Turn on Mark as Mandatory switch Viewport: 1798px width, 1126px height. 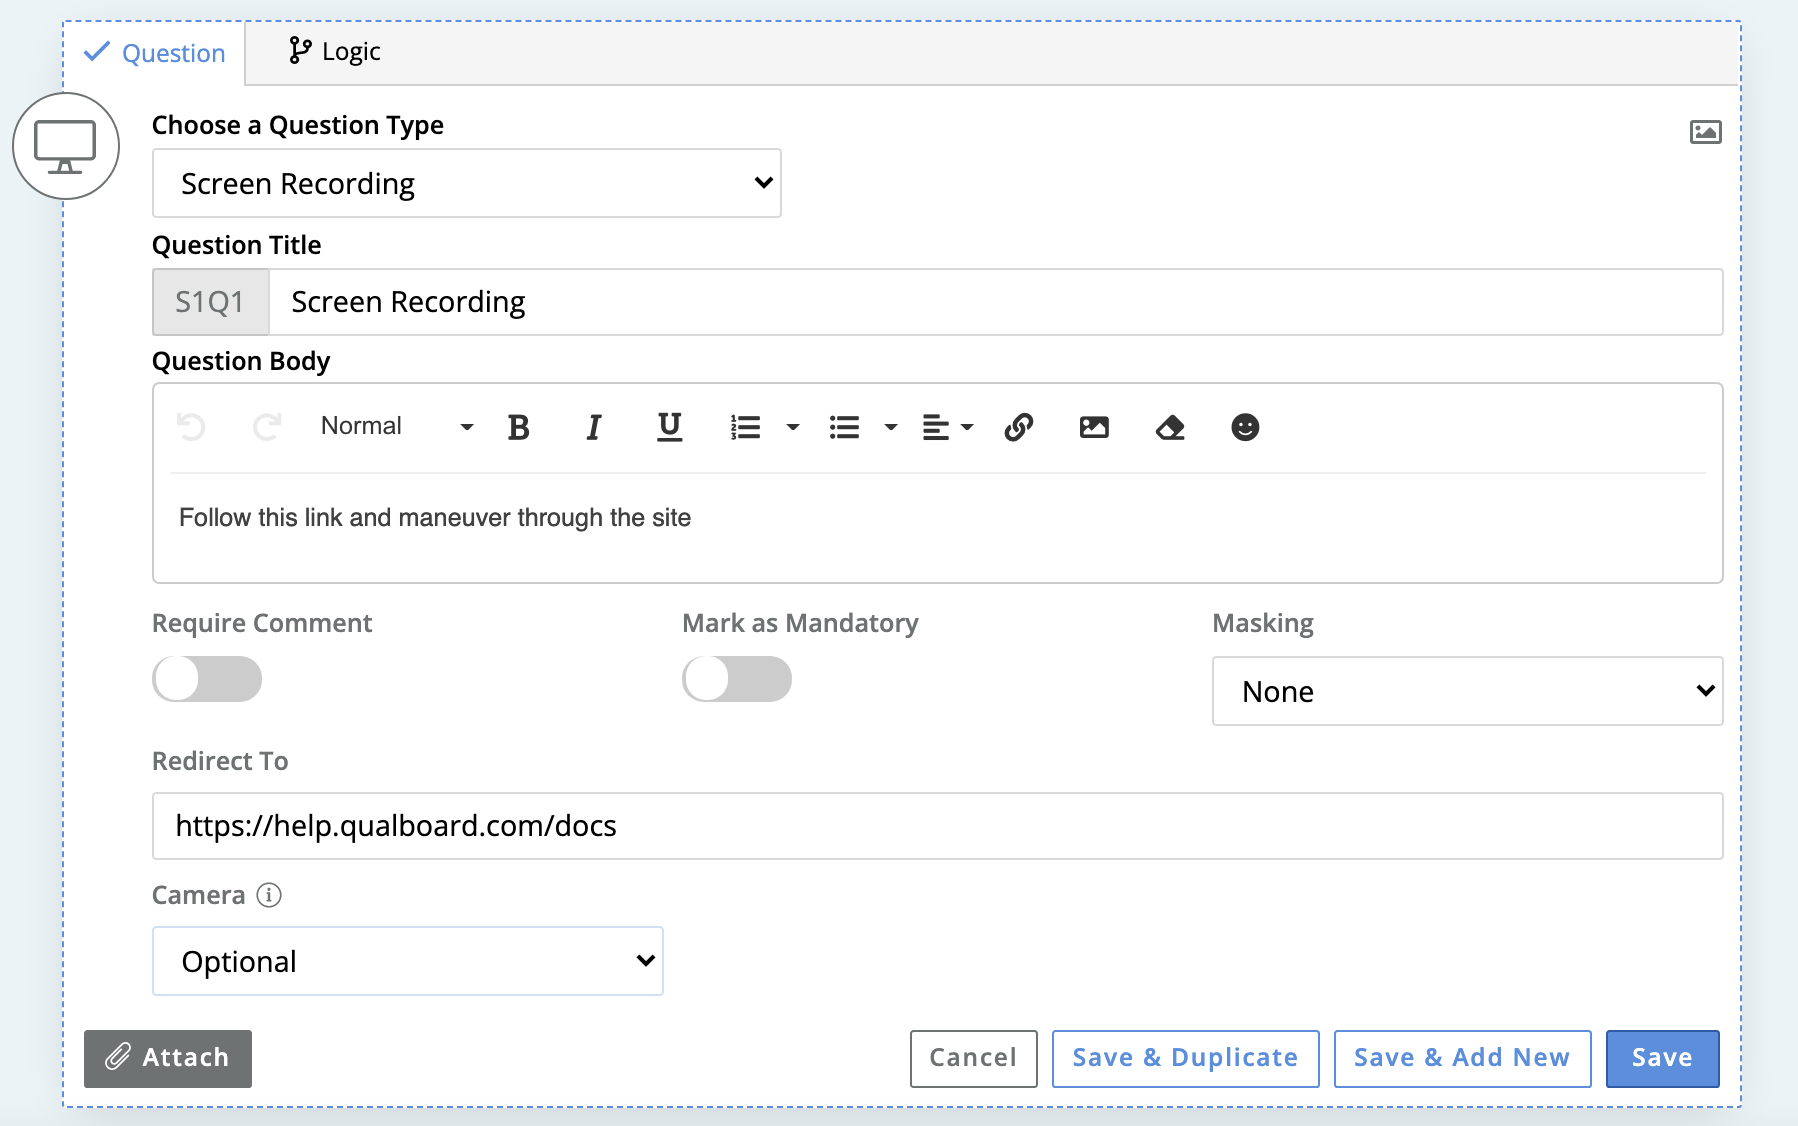tap(737, 679)
